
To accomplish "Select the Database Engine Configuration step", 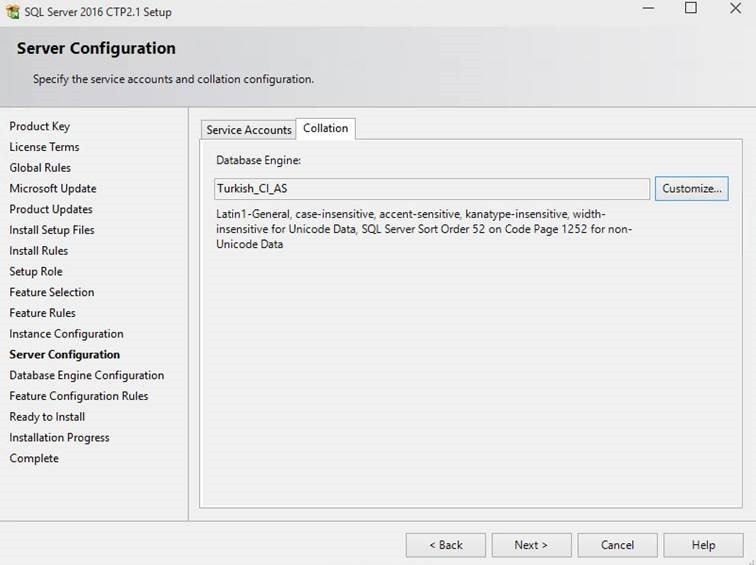I will tap(86, 375).
